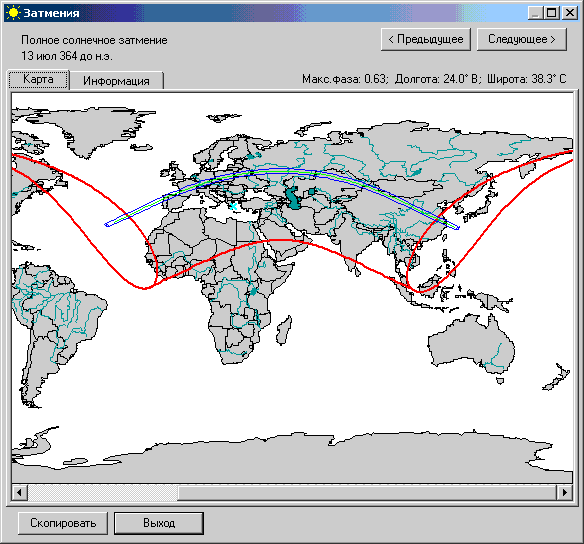The width and height of the screenshot is (584, 544).
Task: Click the cyan cross marker near Greece
Action: [233, 206]
